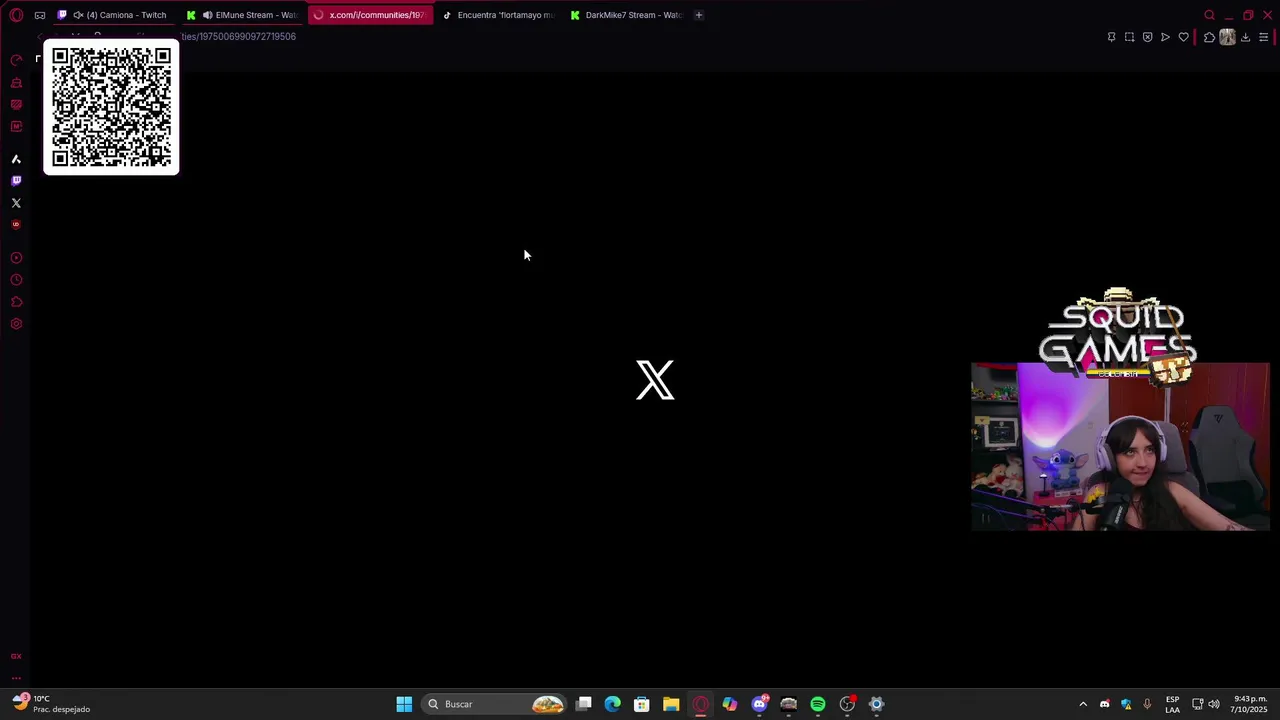Open the History clock sidebar icon
1280x720 pixels.
click(16, 280)
